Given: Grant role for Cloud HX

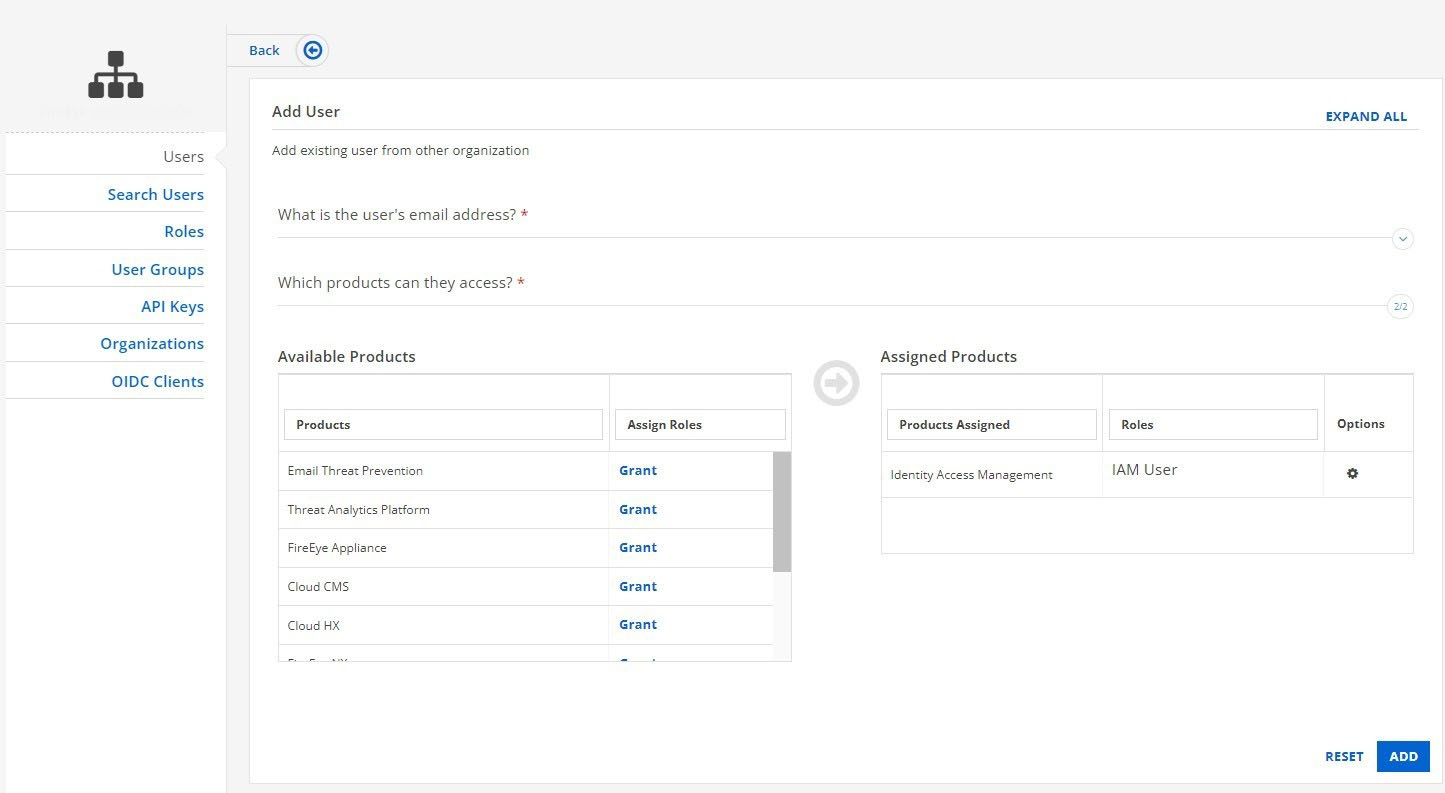Looking at the screenshot, I should [x=638, y=625].
